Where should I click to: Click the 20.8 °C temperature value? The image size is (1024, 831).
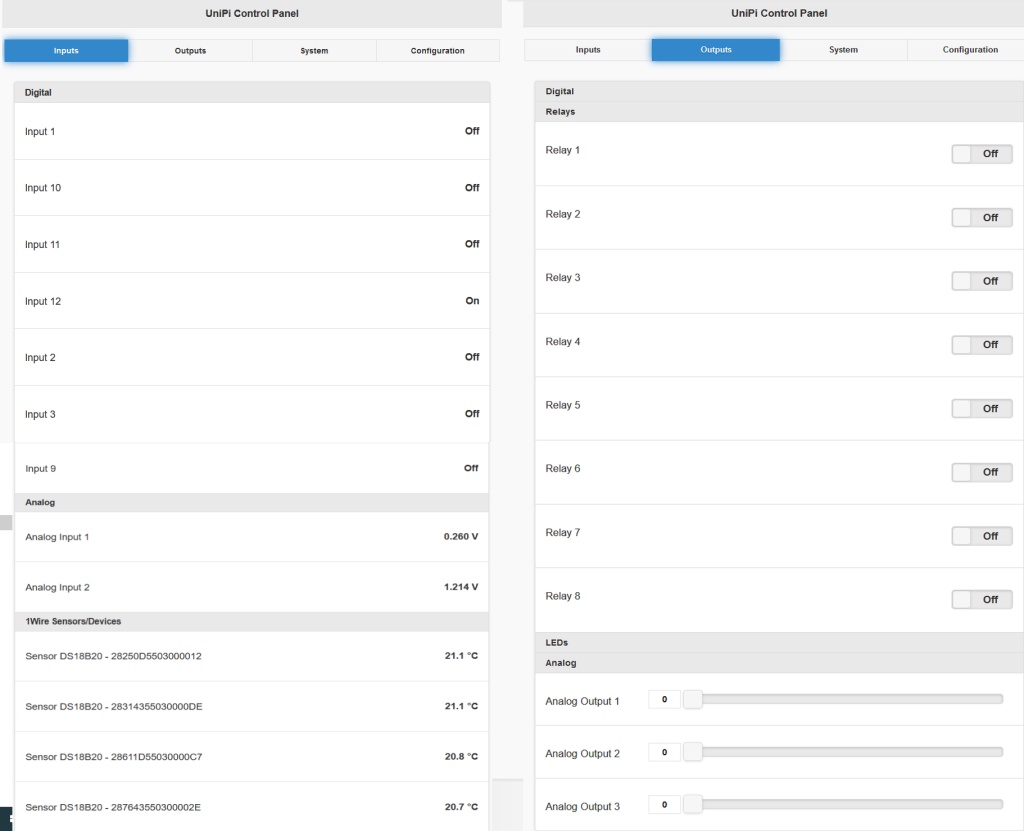[461, 756]
